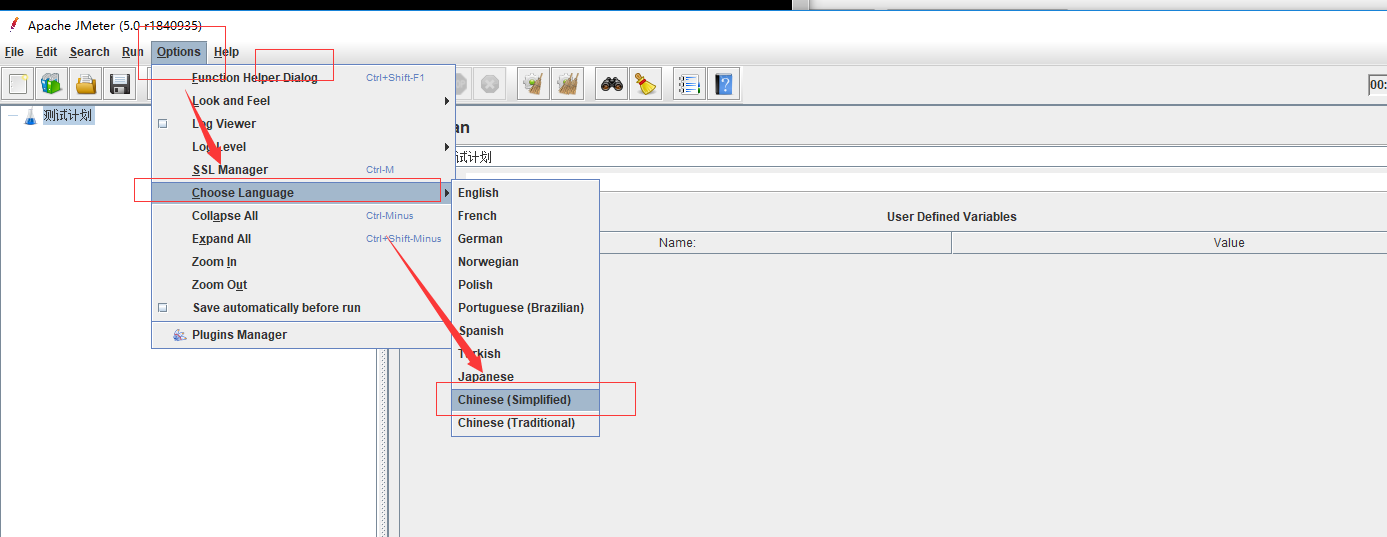Open Plugins Manager from Options menu
1387x537 pixels.
(239, 335)
